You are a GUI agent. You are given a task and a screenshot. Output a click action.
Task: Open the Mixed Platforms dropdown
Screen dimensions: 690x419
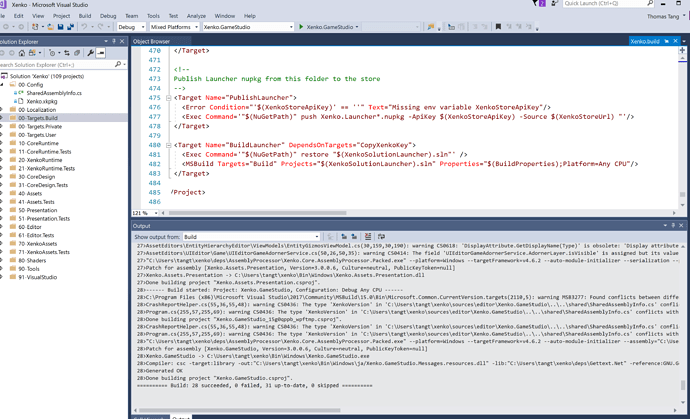coord(174,27)
